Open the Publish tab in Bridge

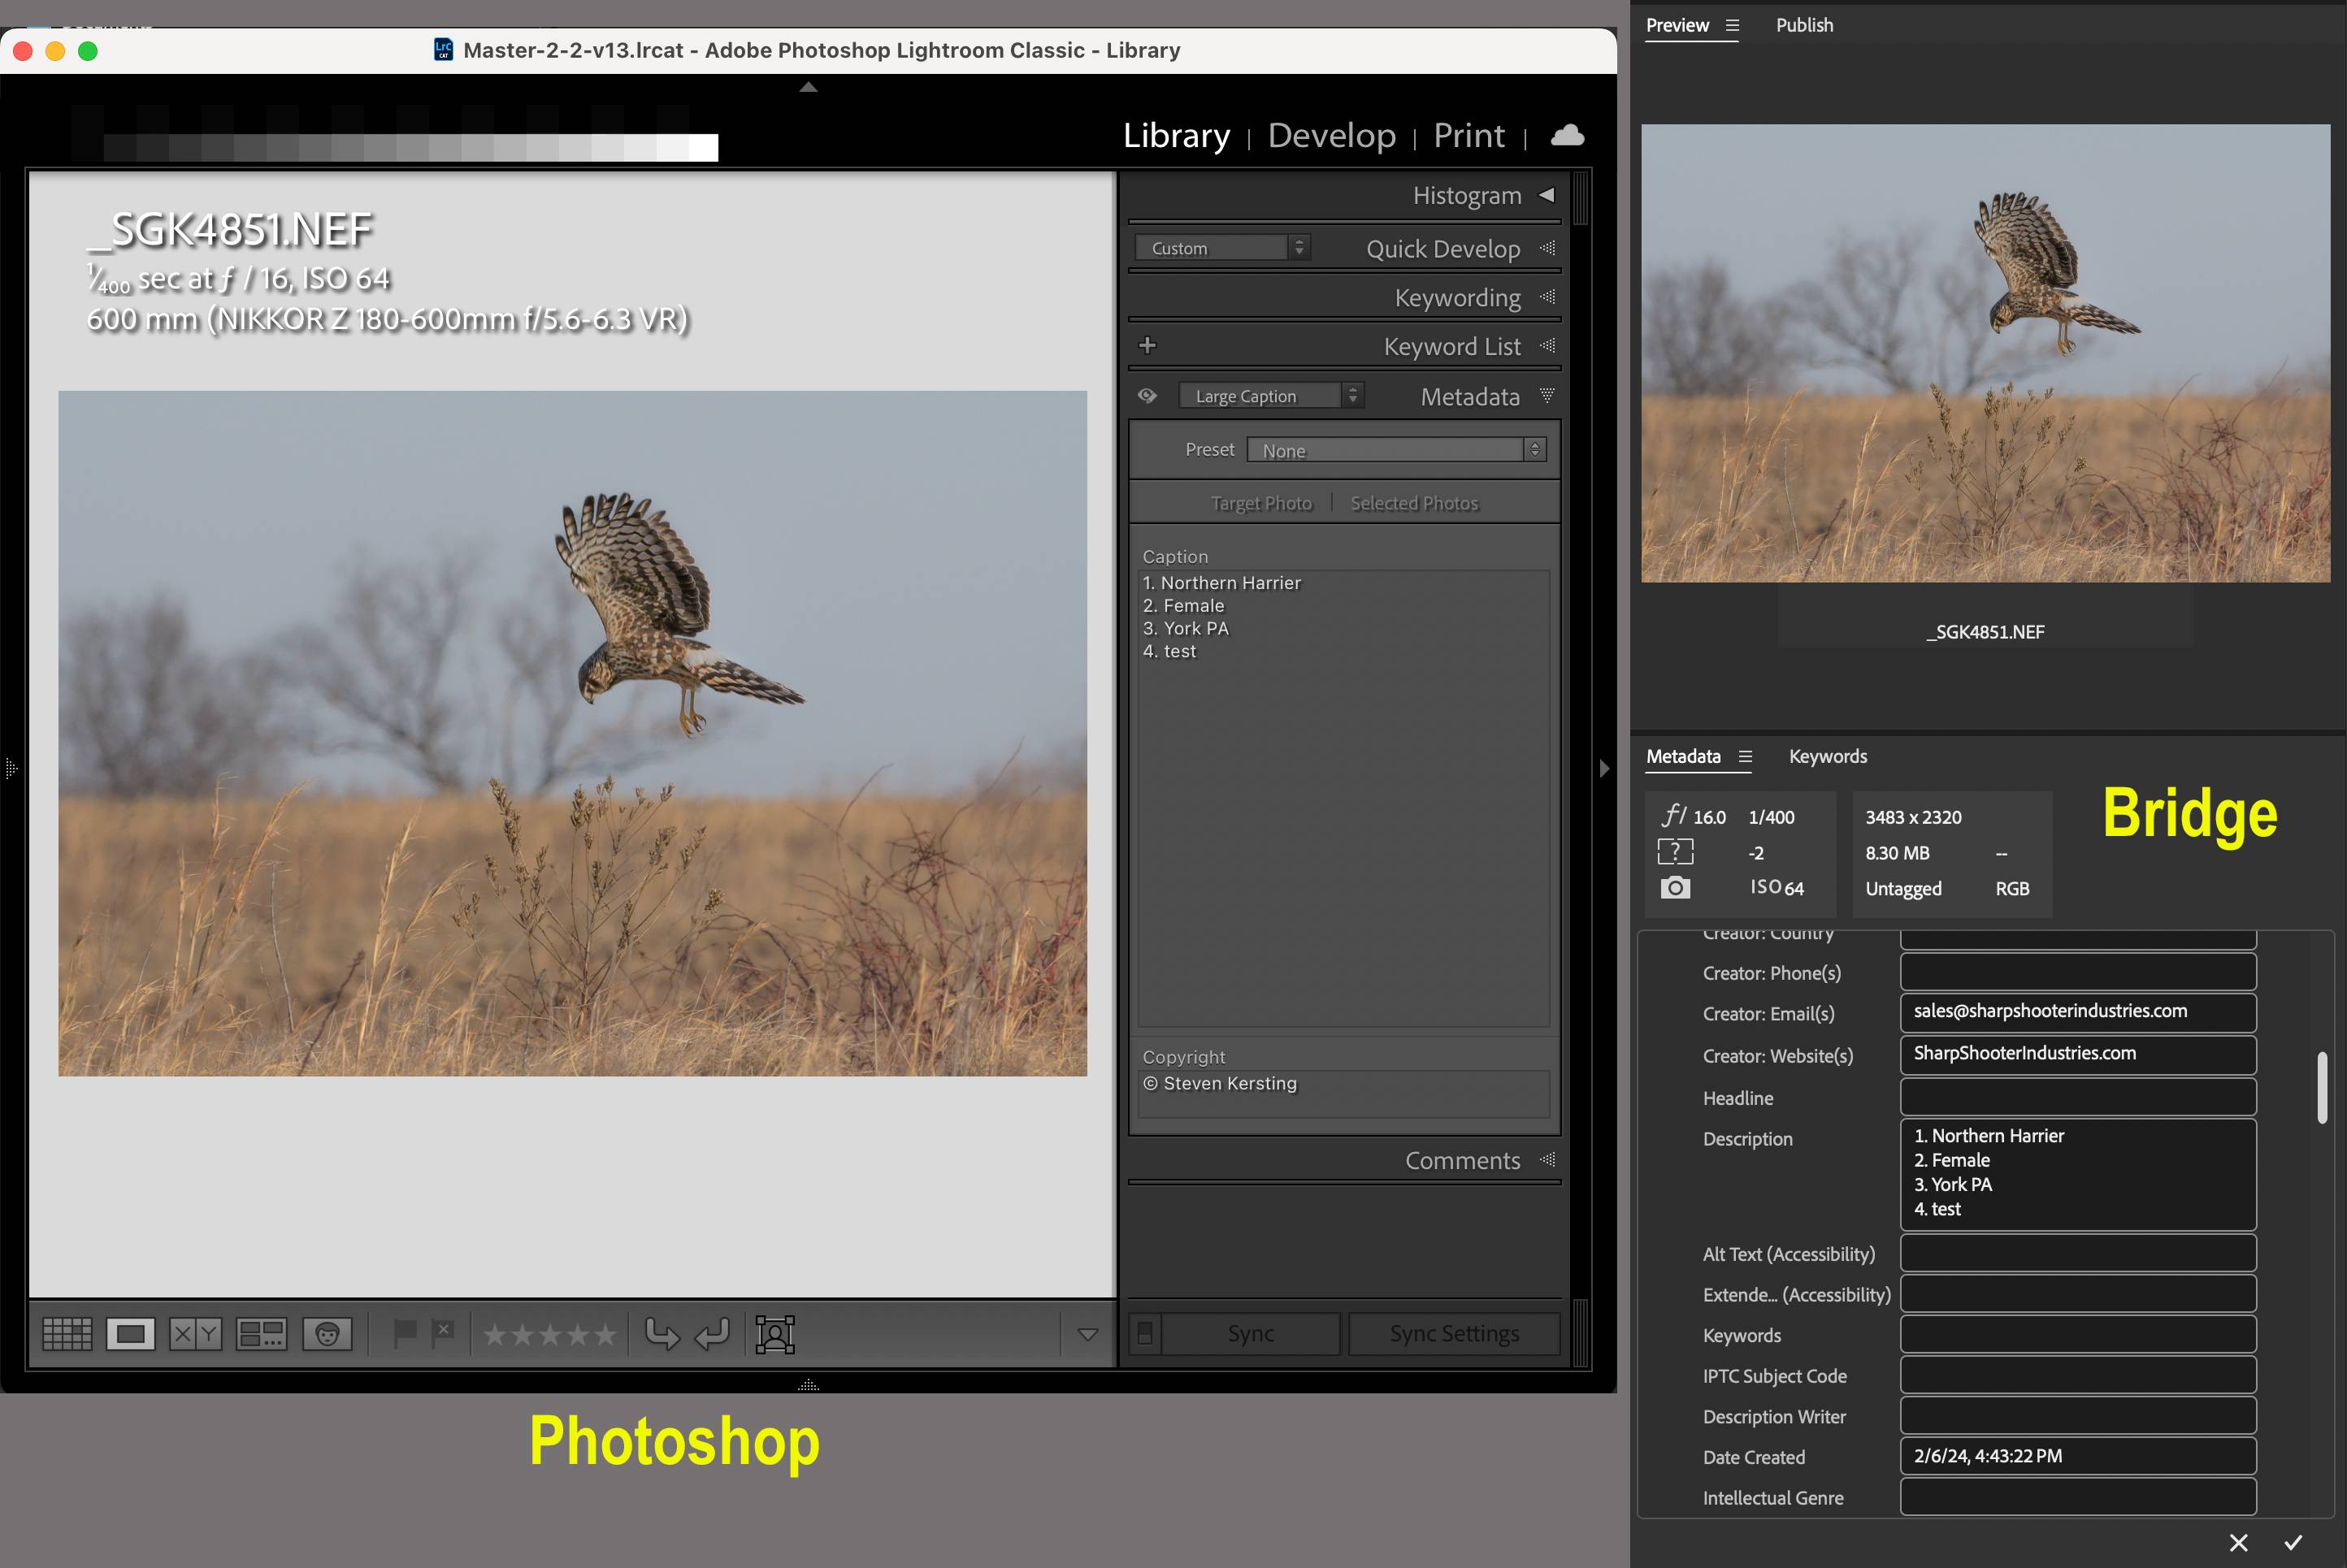(1804, 25)
